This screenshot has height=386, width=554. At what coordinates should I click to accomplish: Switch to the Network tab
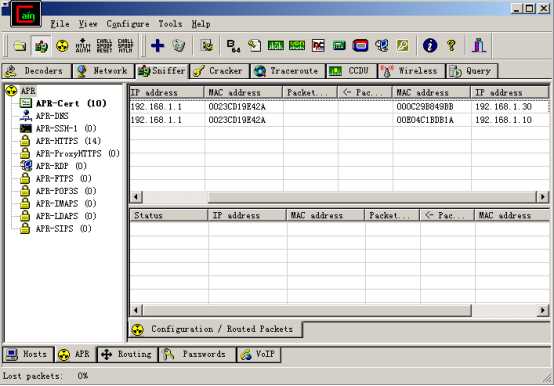(x=103, y=71)
